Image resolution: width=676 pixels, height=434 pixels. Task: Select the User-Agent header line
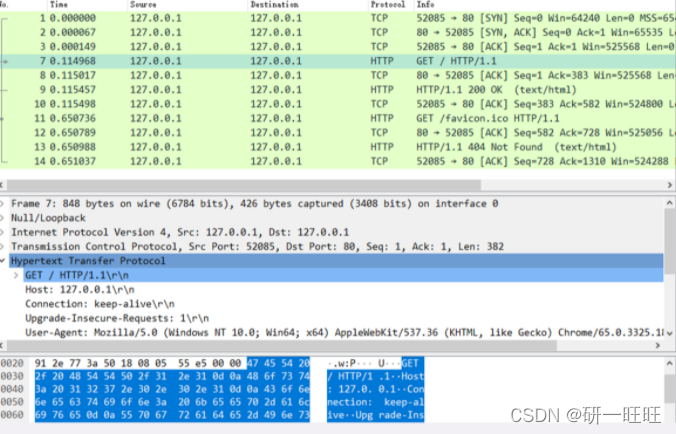[344, 333]
